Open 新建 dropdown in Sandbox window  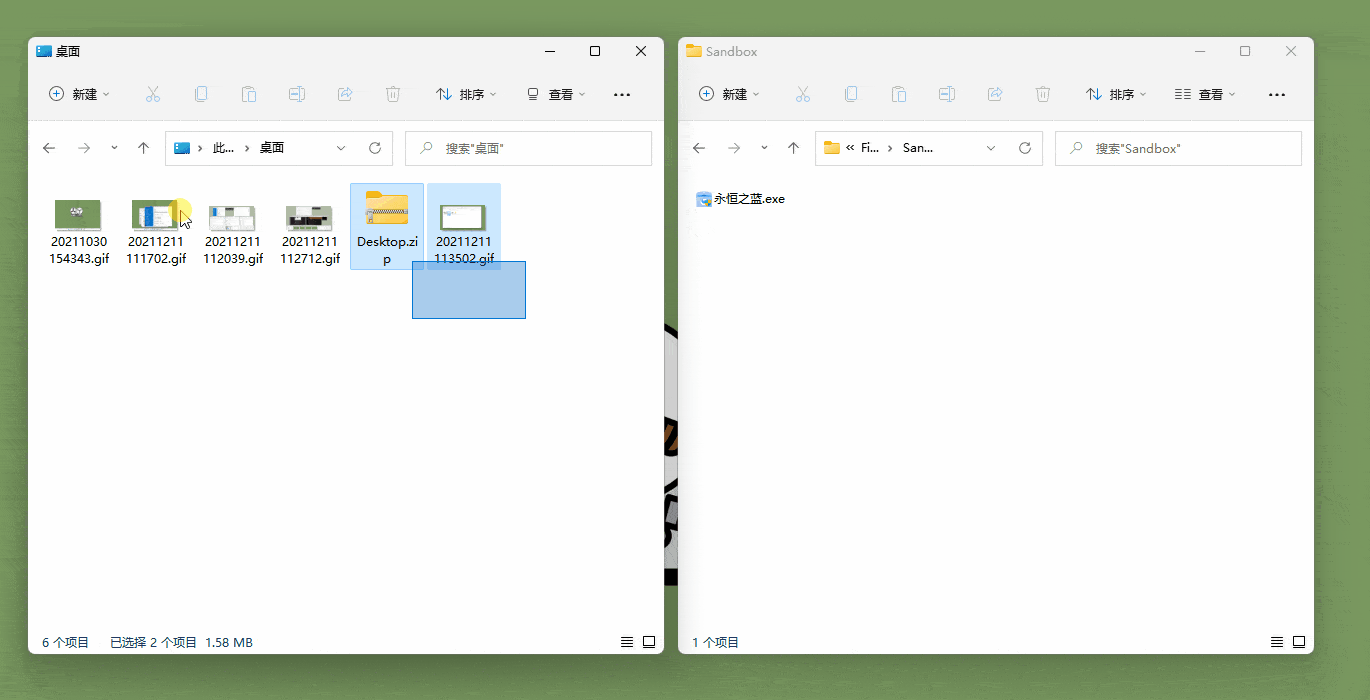tap(729, 94)
